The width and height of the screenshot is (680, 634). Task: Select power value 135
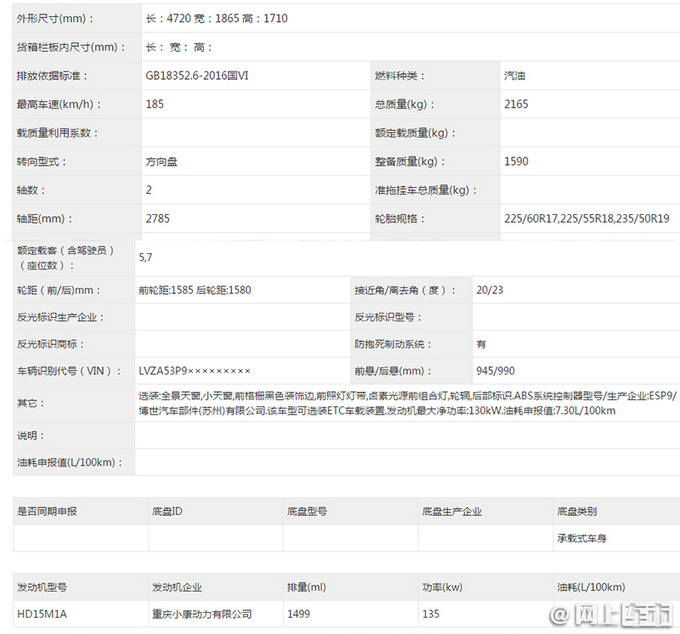tap(431, 614)
